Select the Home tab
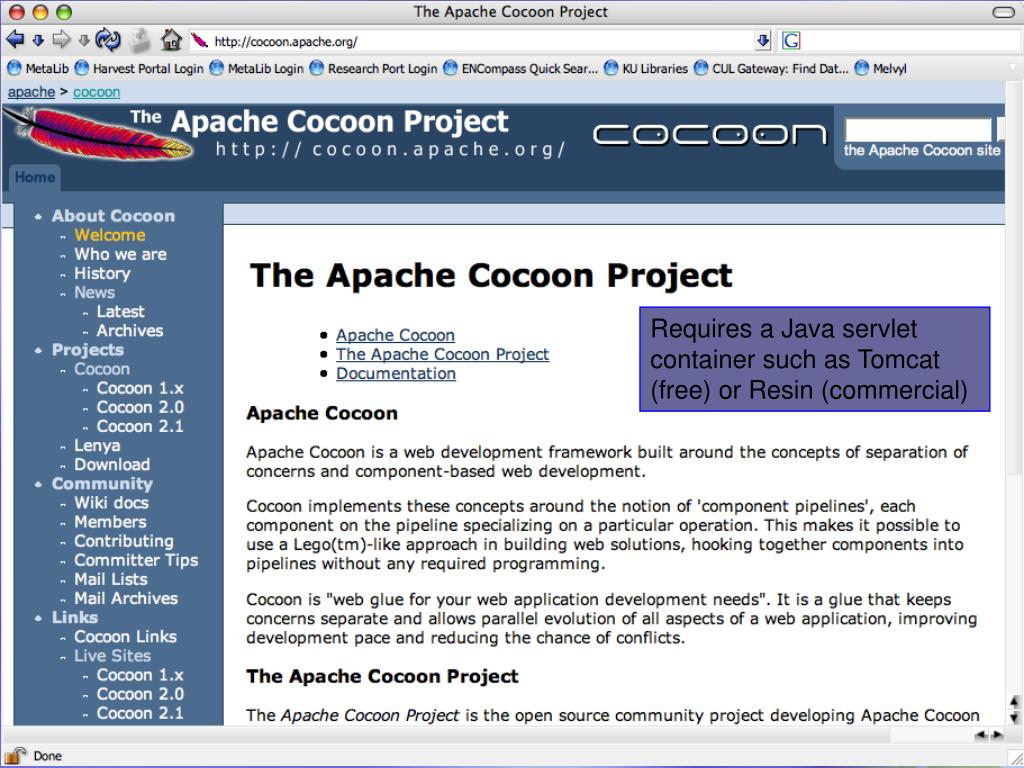The width and height of the screenshot is (1024, 768). [35, 177]
